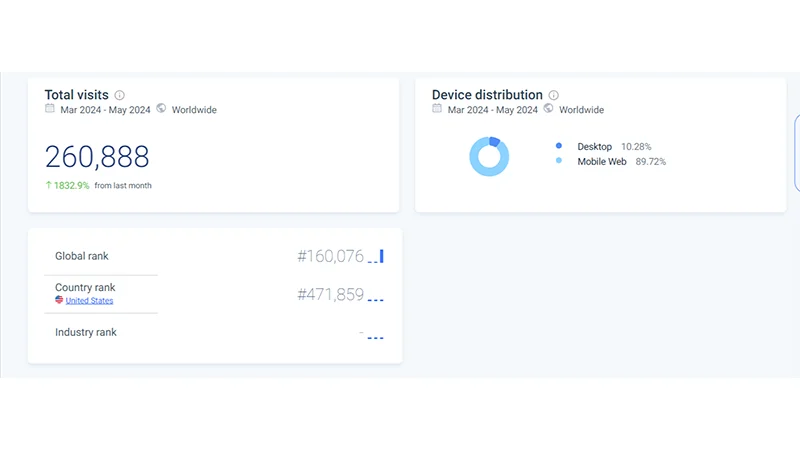Select the Worldwide label under Device distribution
The image size is (800, 450).
pyautogui.click(x=581, y=110)
